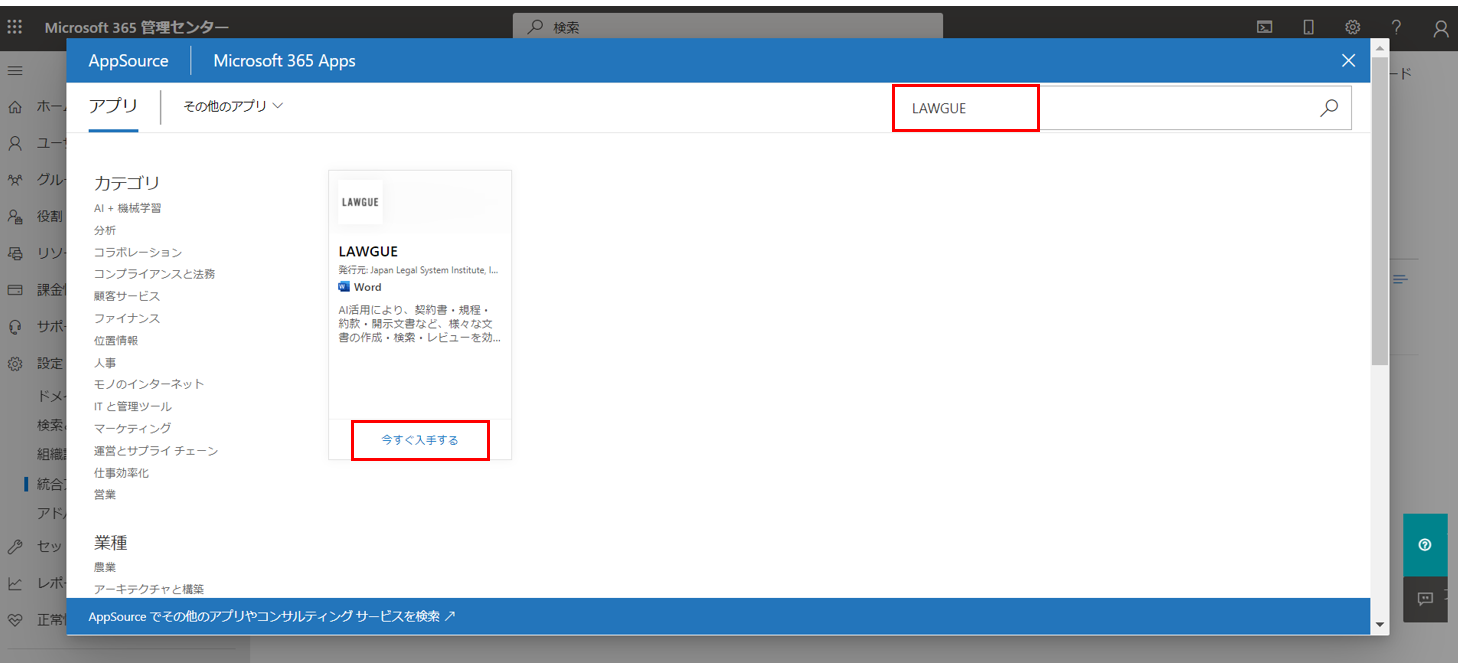Open the app launcher waffle icon
This screenshot has width=1458, height=670.
pos(15,28)
